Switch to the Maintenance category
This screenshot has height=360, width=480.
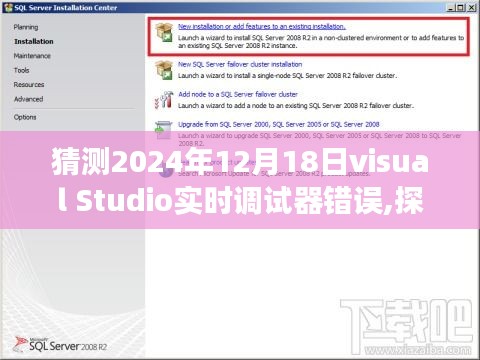coord(32,56)
